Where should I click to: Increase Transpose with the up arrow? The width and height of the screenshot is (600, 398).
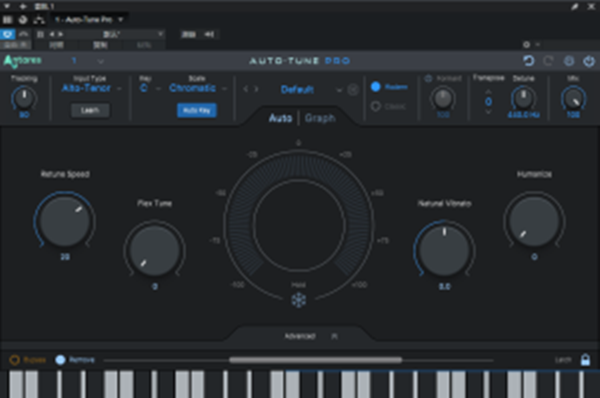(x=488, y=92)
